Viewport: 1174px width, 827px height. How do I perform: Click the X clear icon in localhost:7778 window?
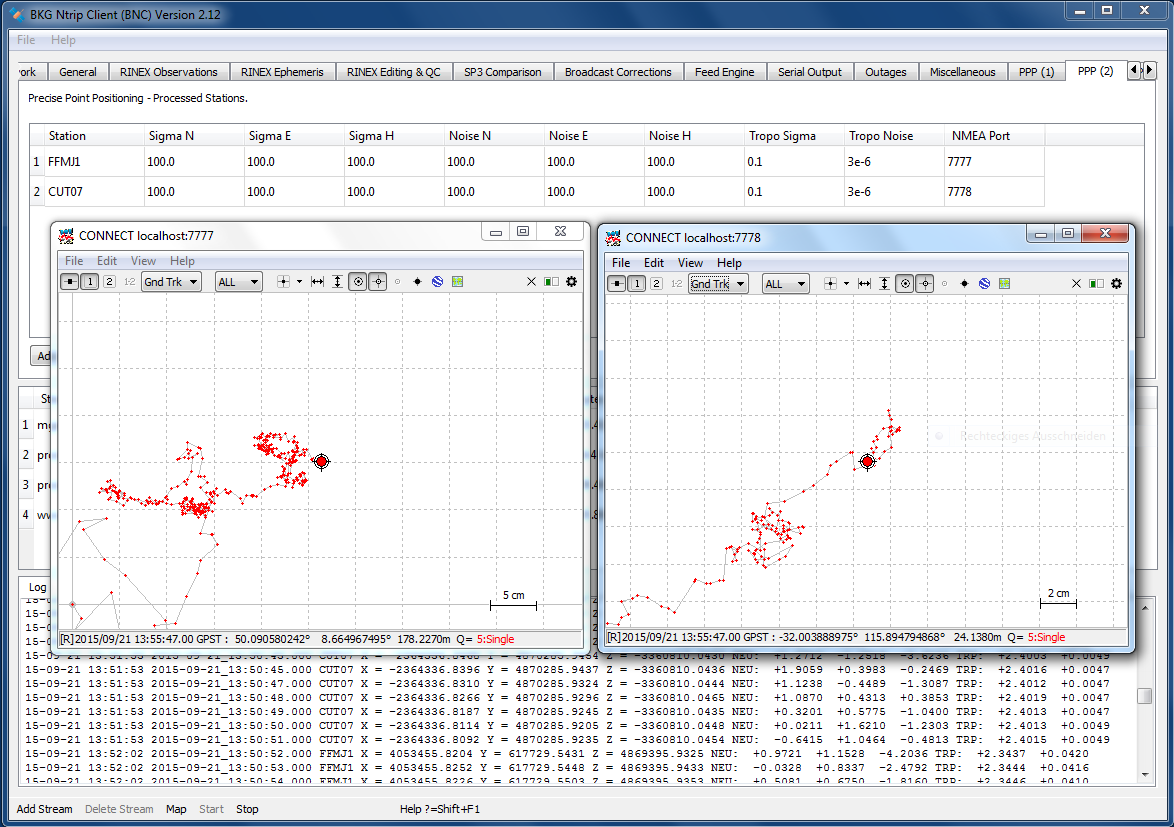click(1076, 284)
